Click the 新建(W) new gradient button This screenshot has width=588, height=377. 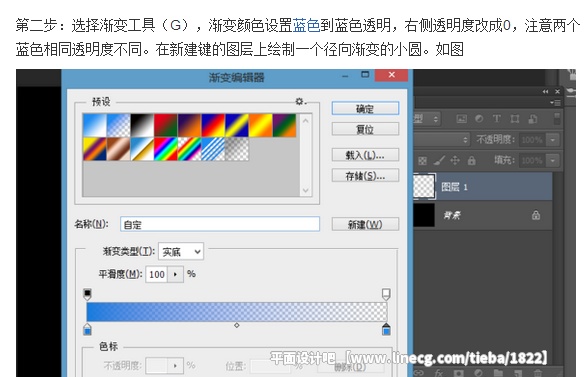[365, 224]
